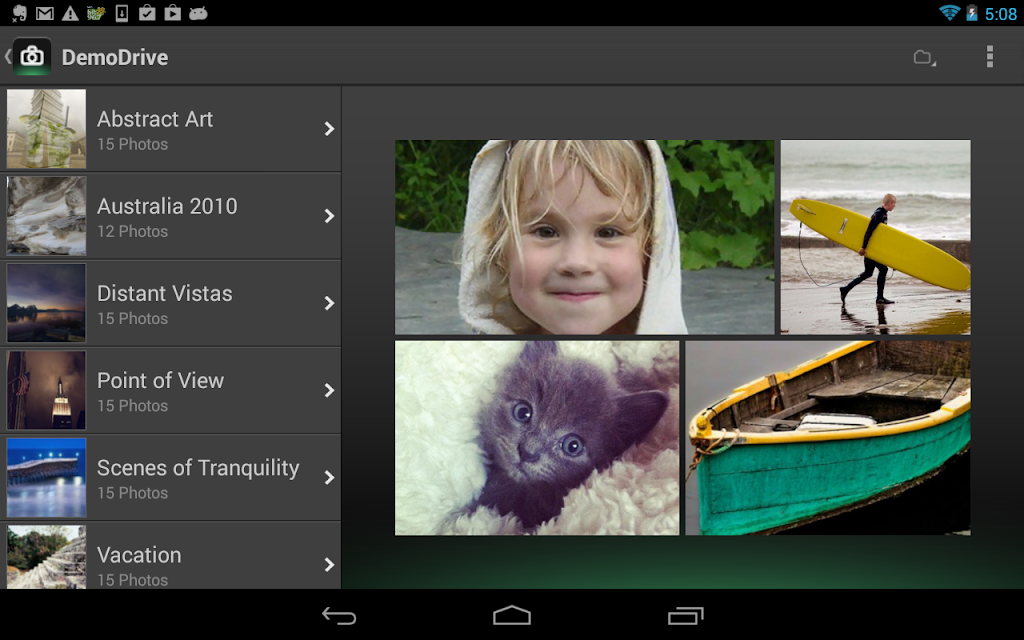Tap the DemoDrive camera app icon
1024x640 pixels.
click(x=32, y=57)
